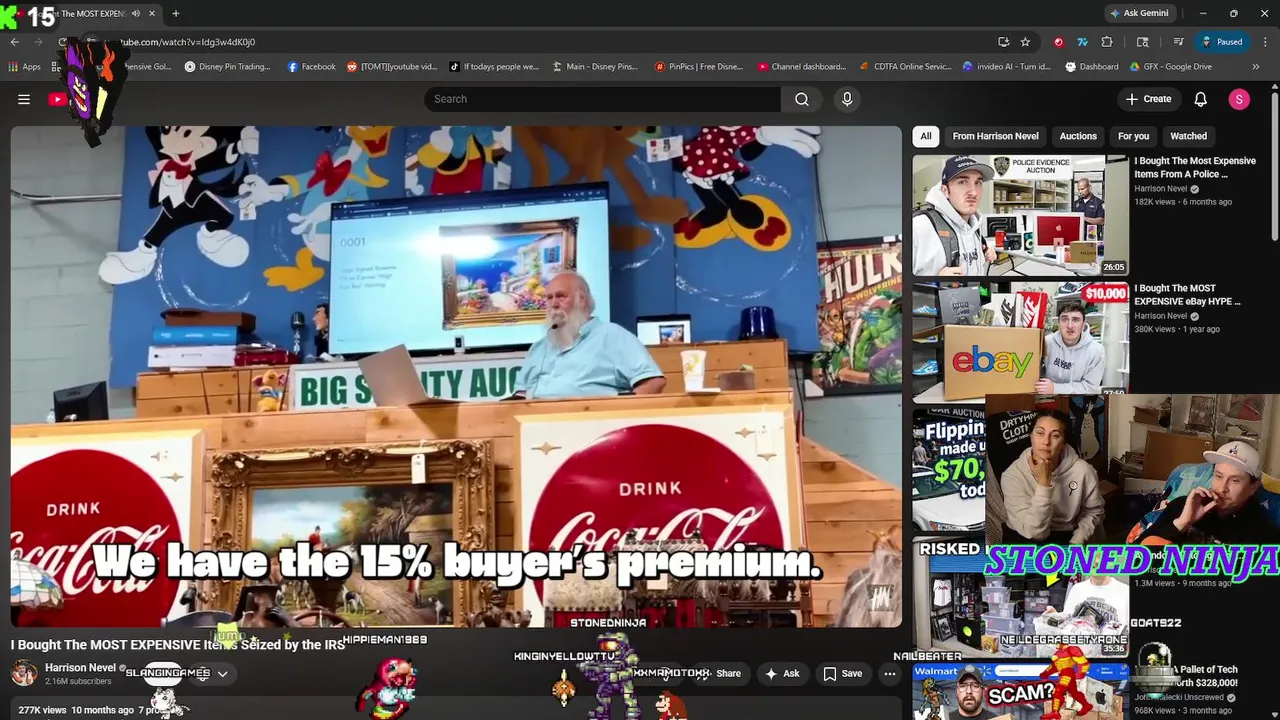The image size is (1280, 720).
Task: Open YouTube notifications bell
Action: point(1201,99)
